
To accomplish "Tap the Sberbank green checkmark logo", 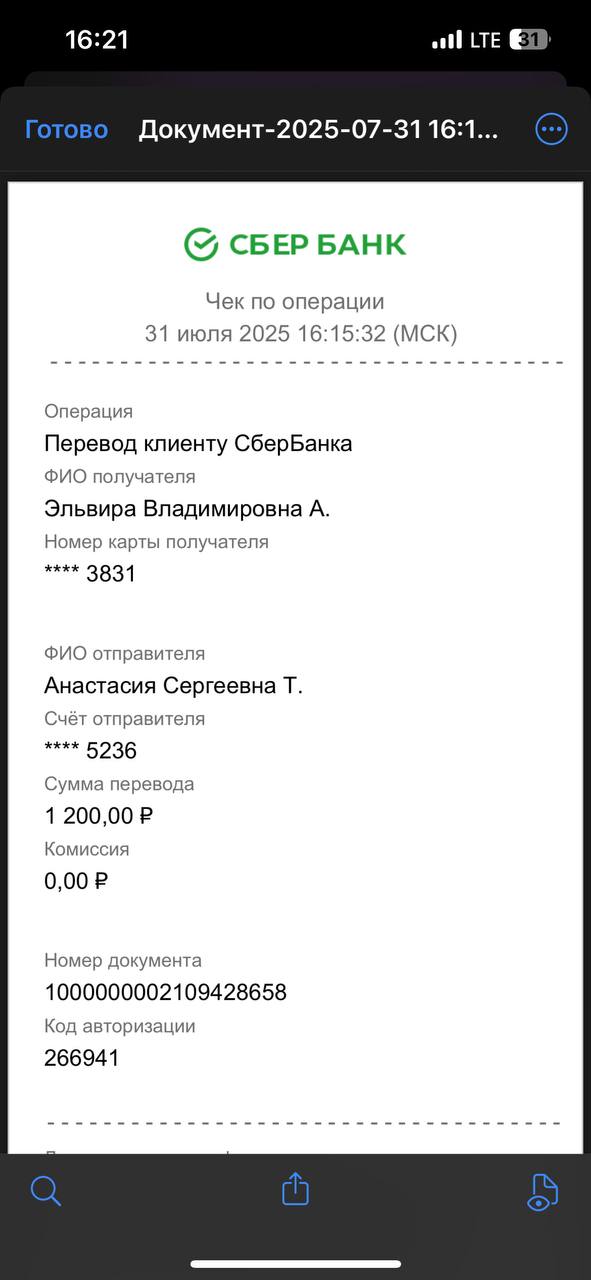I will coord(201,244).
